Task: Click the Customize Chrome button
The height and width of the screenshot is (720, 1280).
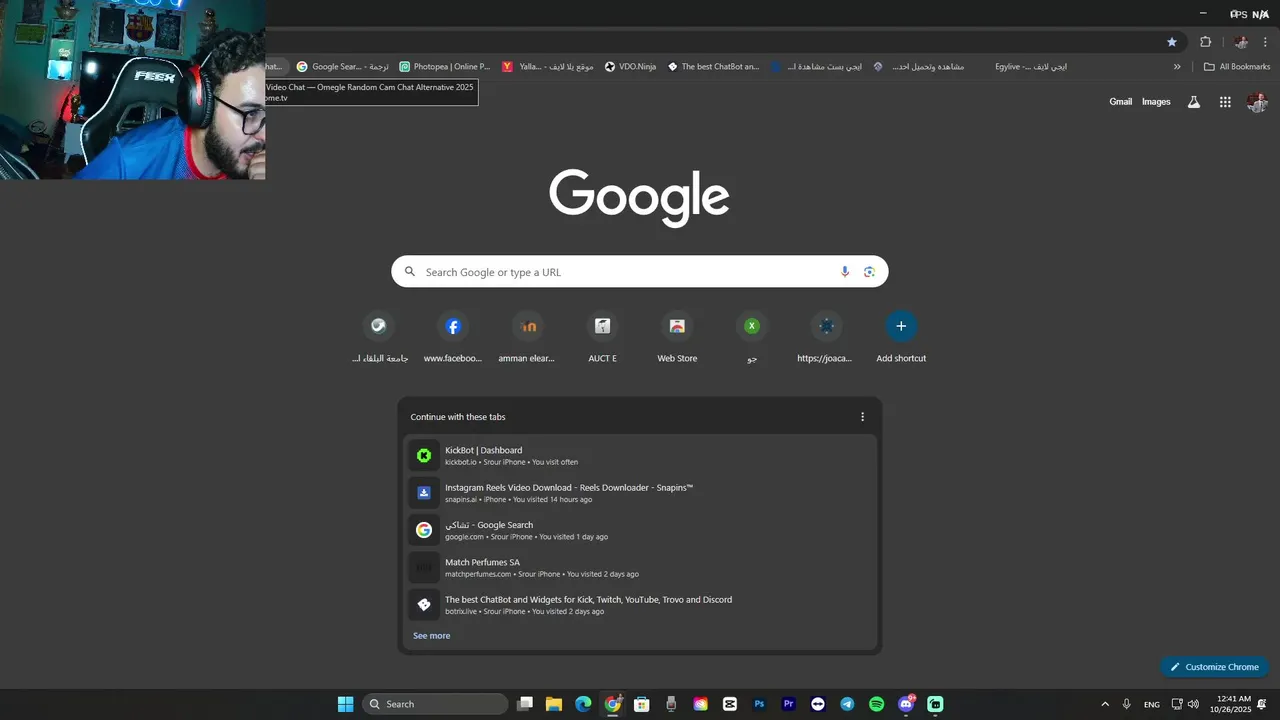Action: (1214, 667)
